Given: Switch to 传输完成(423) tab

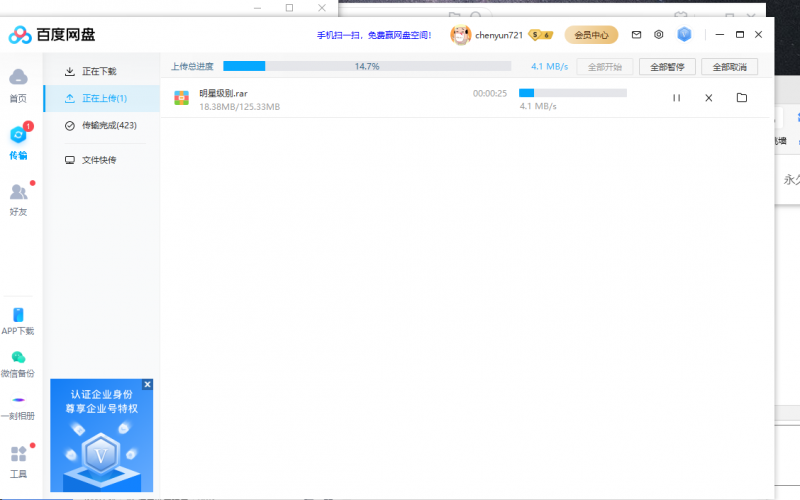Looking at the screenshot, I should tap(108, 126).
